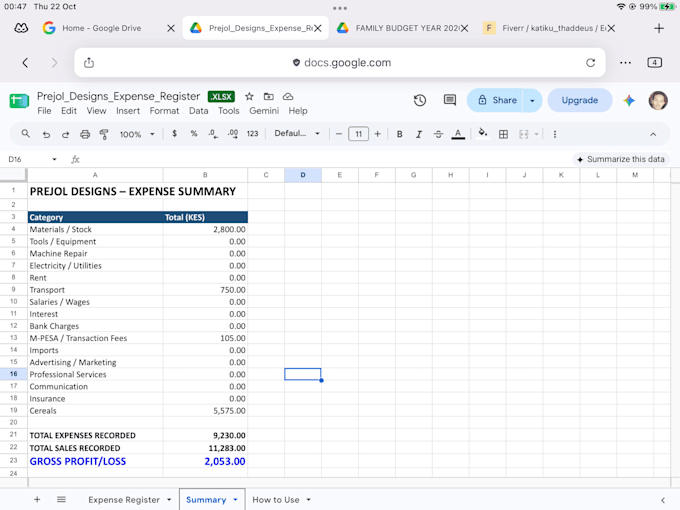Star the Prejol_Designs_Expense_Register document
The image size is (680, 510).
coord(249,96)
